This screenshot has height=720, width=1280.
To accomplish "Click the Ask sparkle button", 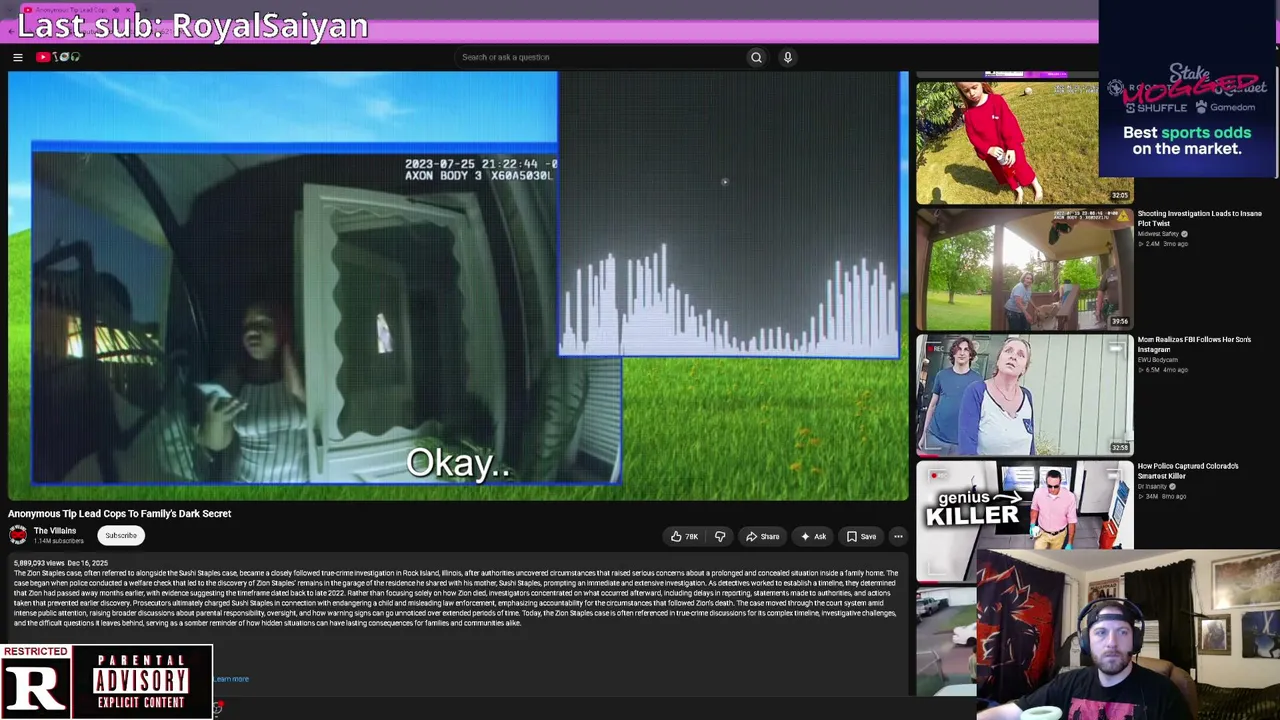I will [x=813, y=537].
